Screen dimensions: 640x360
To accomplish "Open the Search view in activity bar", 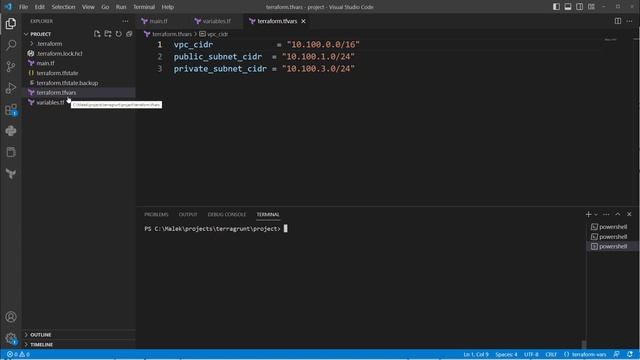I will pos(11,45).
